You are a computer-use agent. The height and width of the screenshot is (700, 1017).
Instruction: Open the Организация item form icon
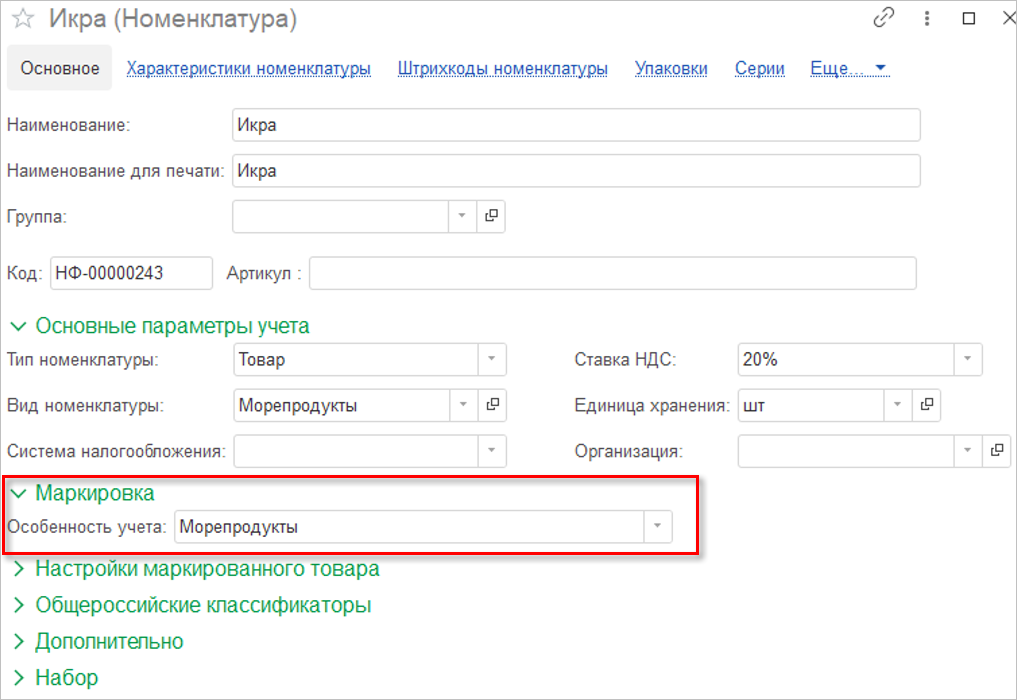(996, 451)
